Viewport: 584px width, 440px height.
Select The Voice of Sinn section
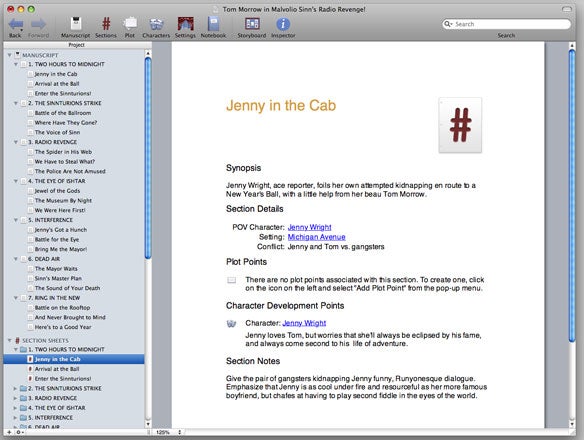[57, 132]
